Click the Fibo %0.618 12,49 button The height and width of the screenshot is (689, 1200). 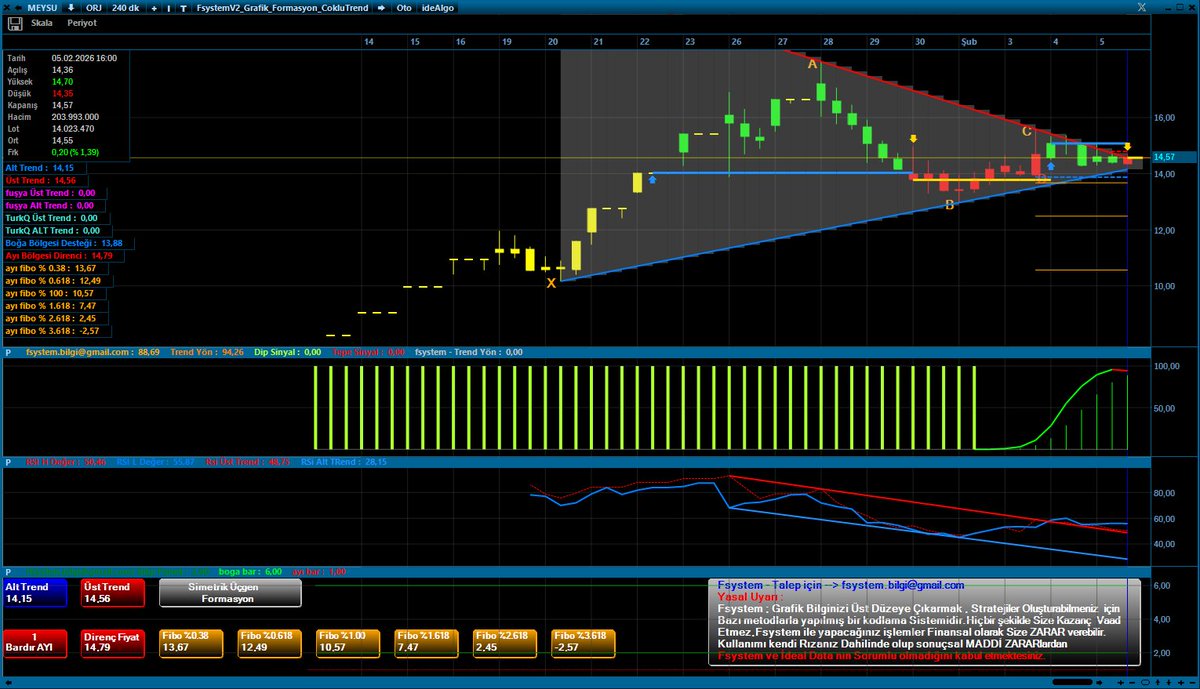269,642
